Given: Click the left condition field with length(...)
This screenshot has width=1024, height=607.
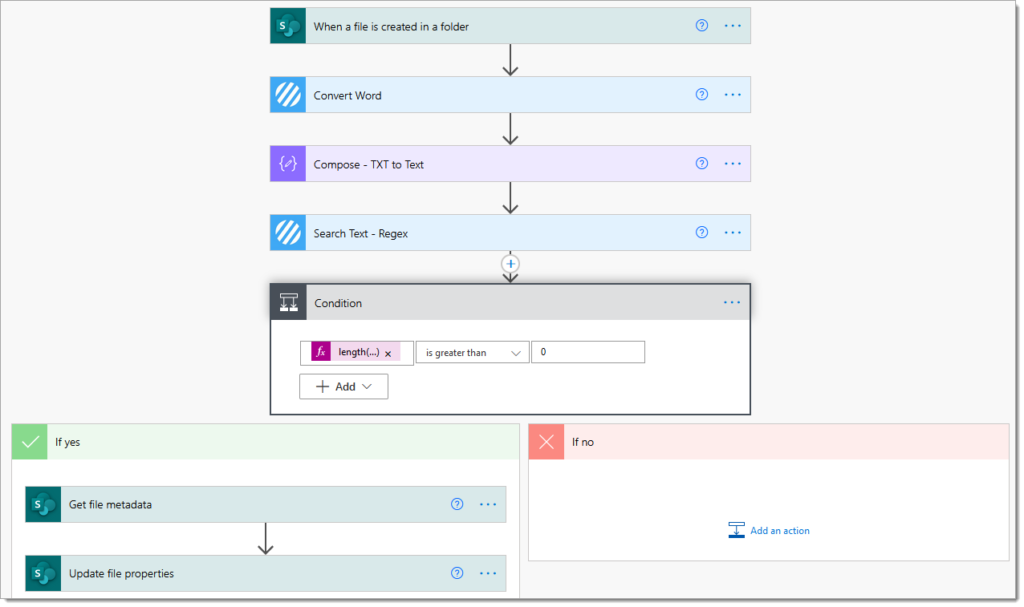Looking at the screenshot, I should click(357, 353).
